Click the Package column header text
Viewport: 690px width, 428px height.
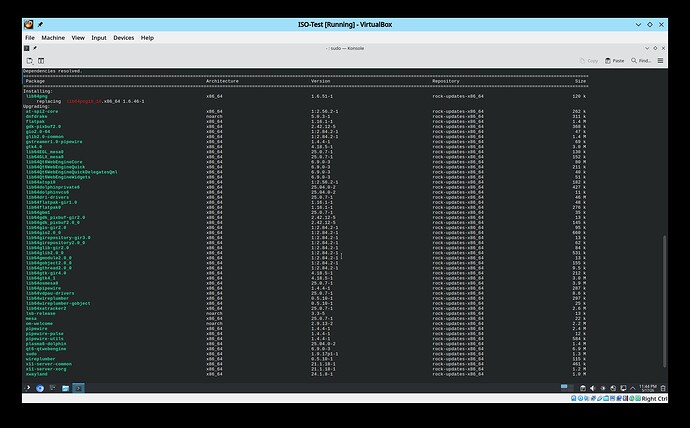pyautogui.click(x=35, y=81)
